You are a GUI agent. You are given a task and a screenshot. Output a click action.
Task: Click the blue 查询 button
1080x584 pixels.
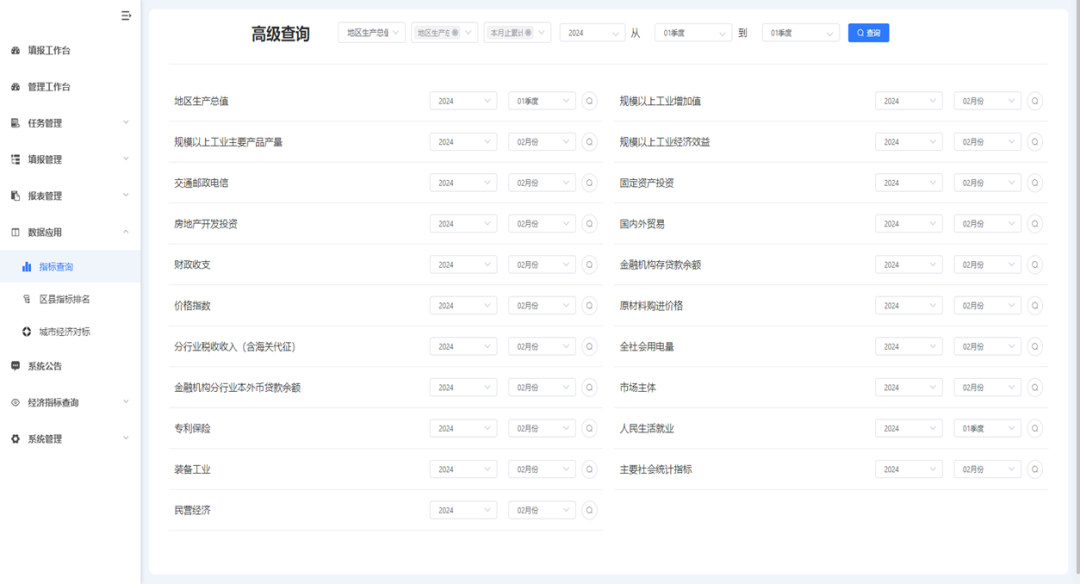coord(868,33)
